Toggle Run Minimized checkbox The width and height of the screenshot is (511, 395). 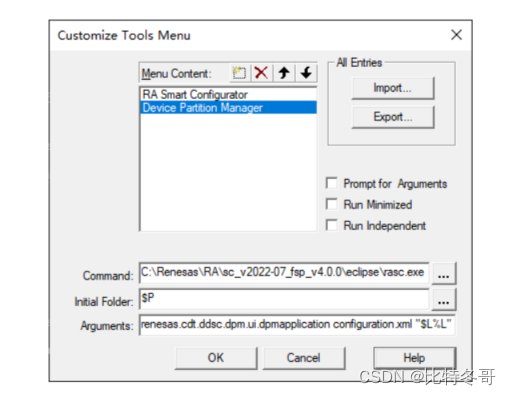pos(332,204)
